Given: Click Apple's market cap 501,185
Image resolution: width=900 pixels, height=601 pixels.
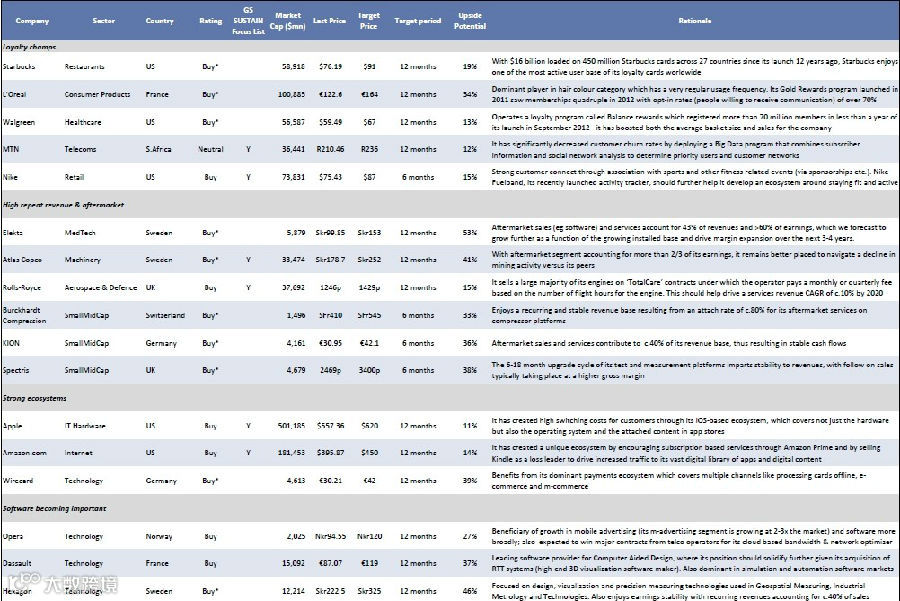Looking at the screenshot, I should [x=291, y=426].
